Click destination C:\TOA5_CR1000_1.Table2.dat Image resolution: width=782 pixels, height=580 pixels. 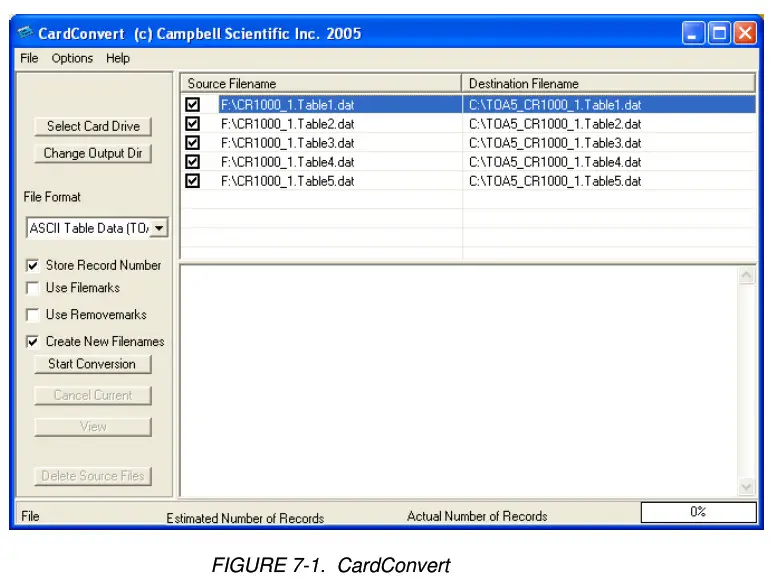click(x=555, y=124)
